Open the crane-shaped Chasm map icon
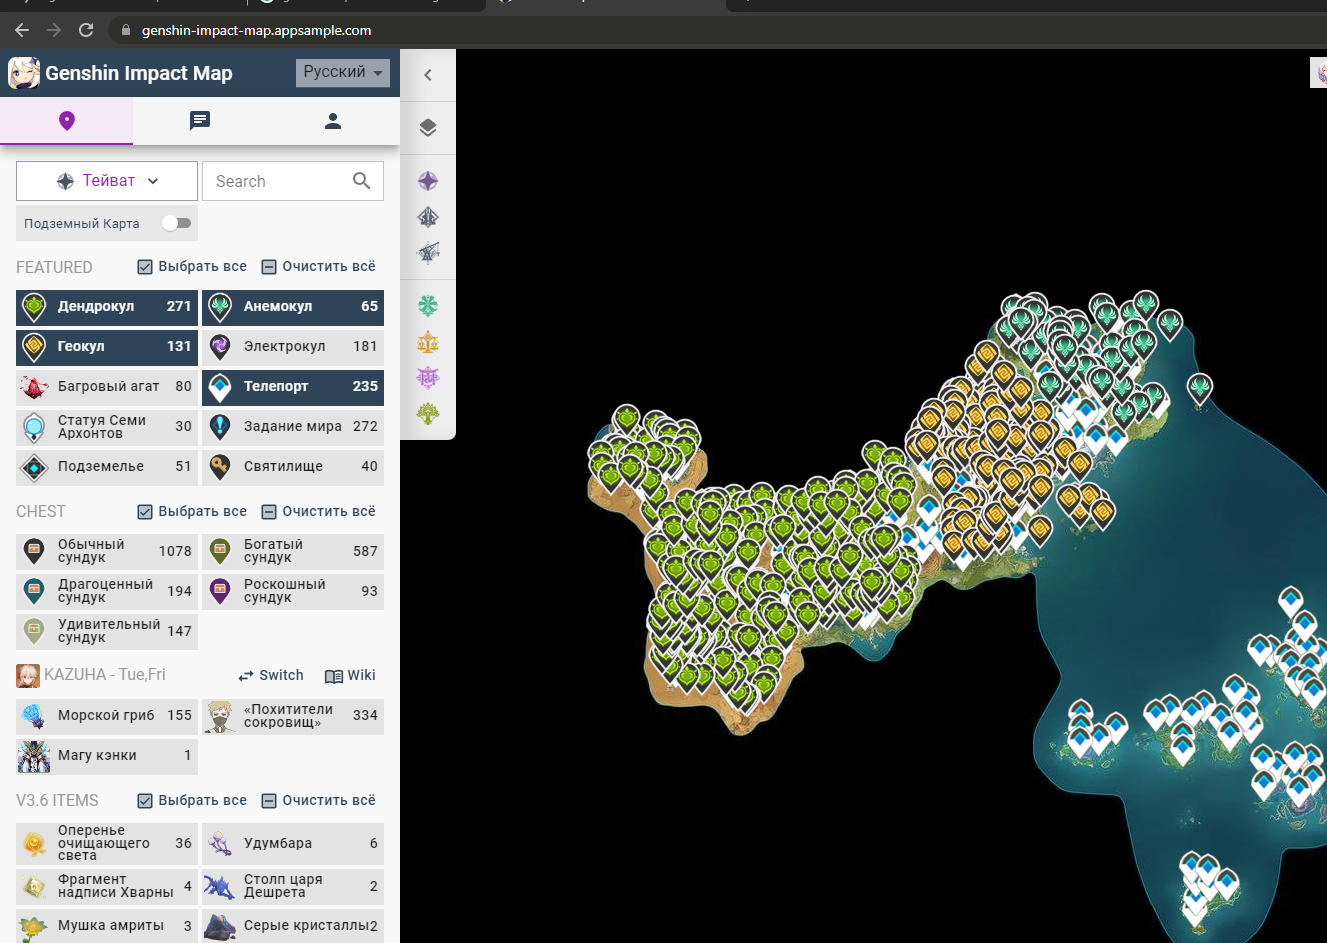The height and width of the screenshot is (943, 1327). point(428,252)
